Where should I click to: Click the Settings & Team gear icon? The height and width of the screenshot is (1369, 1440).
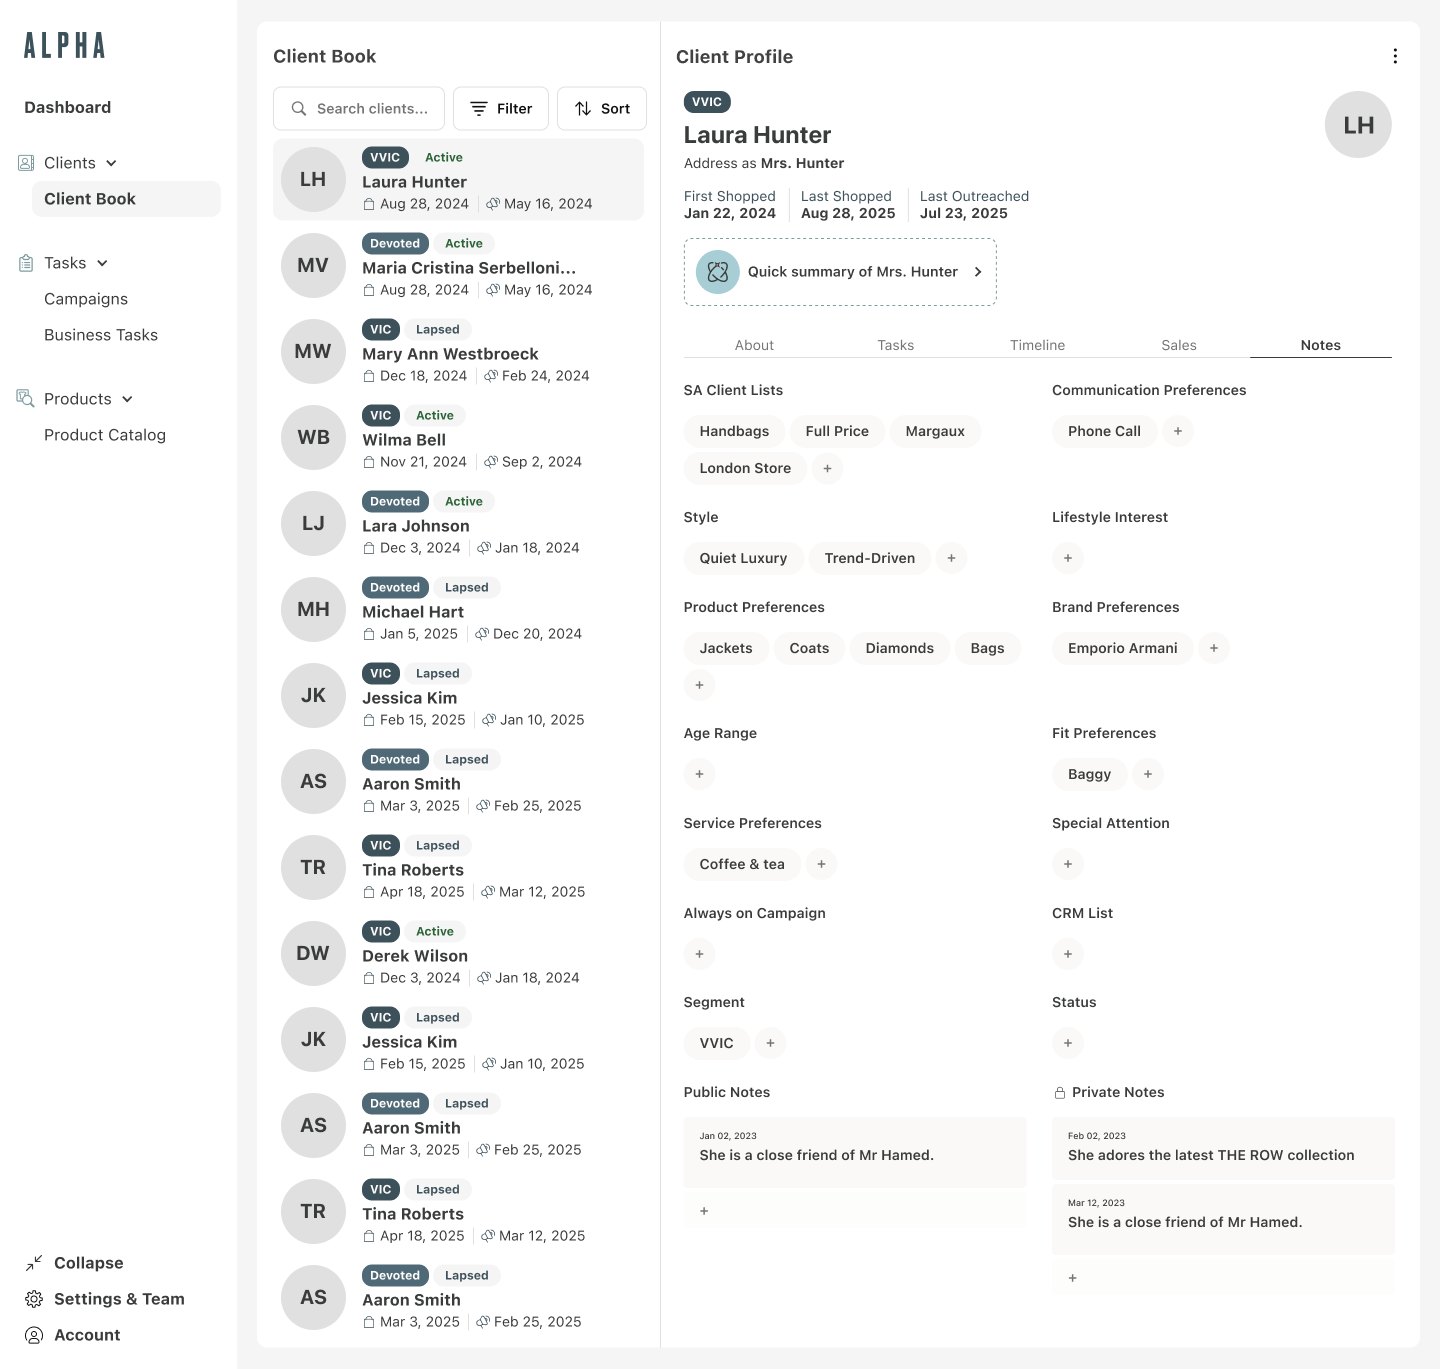(34, 1299)
